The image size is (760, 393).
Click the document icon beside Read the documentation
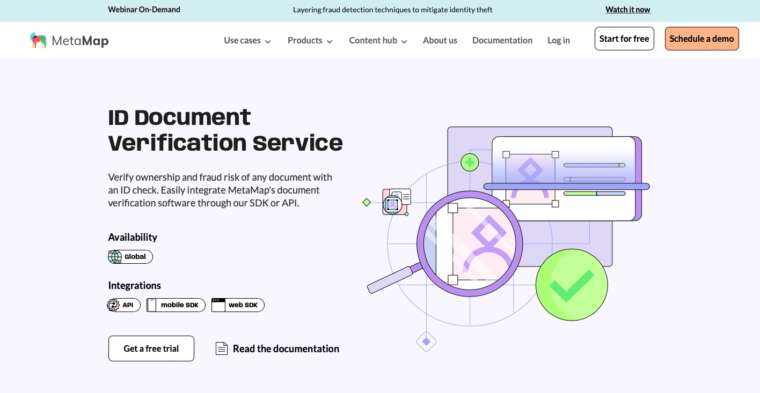coord(222,348)
